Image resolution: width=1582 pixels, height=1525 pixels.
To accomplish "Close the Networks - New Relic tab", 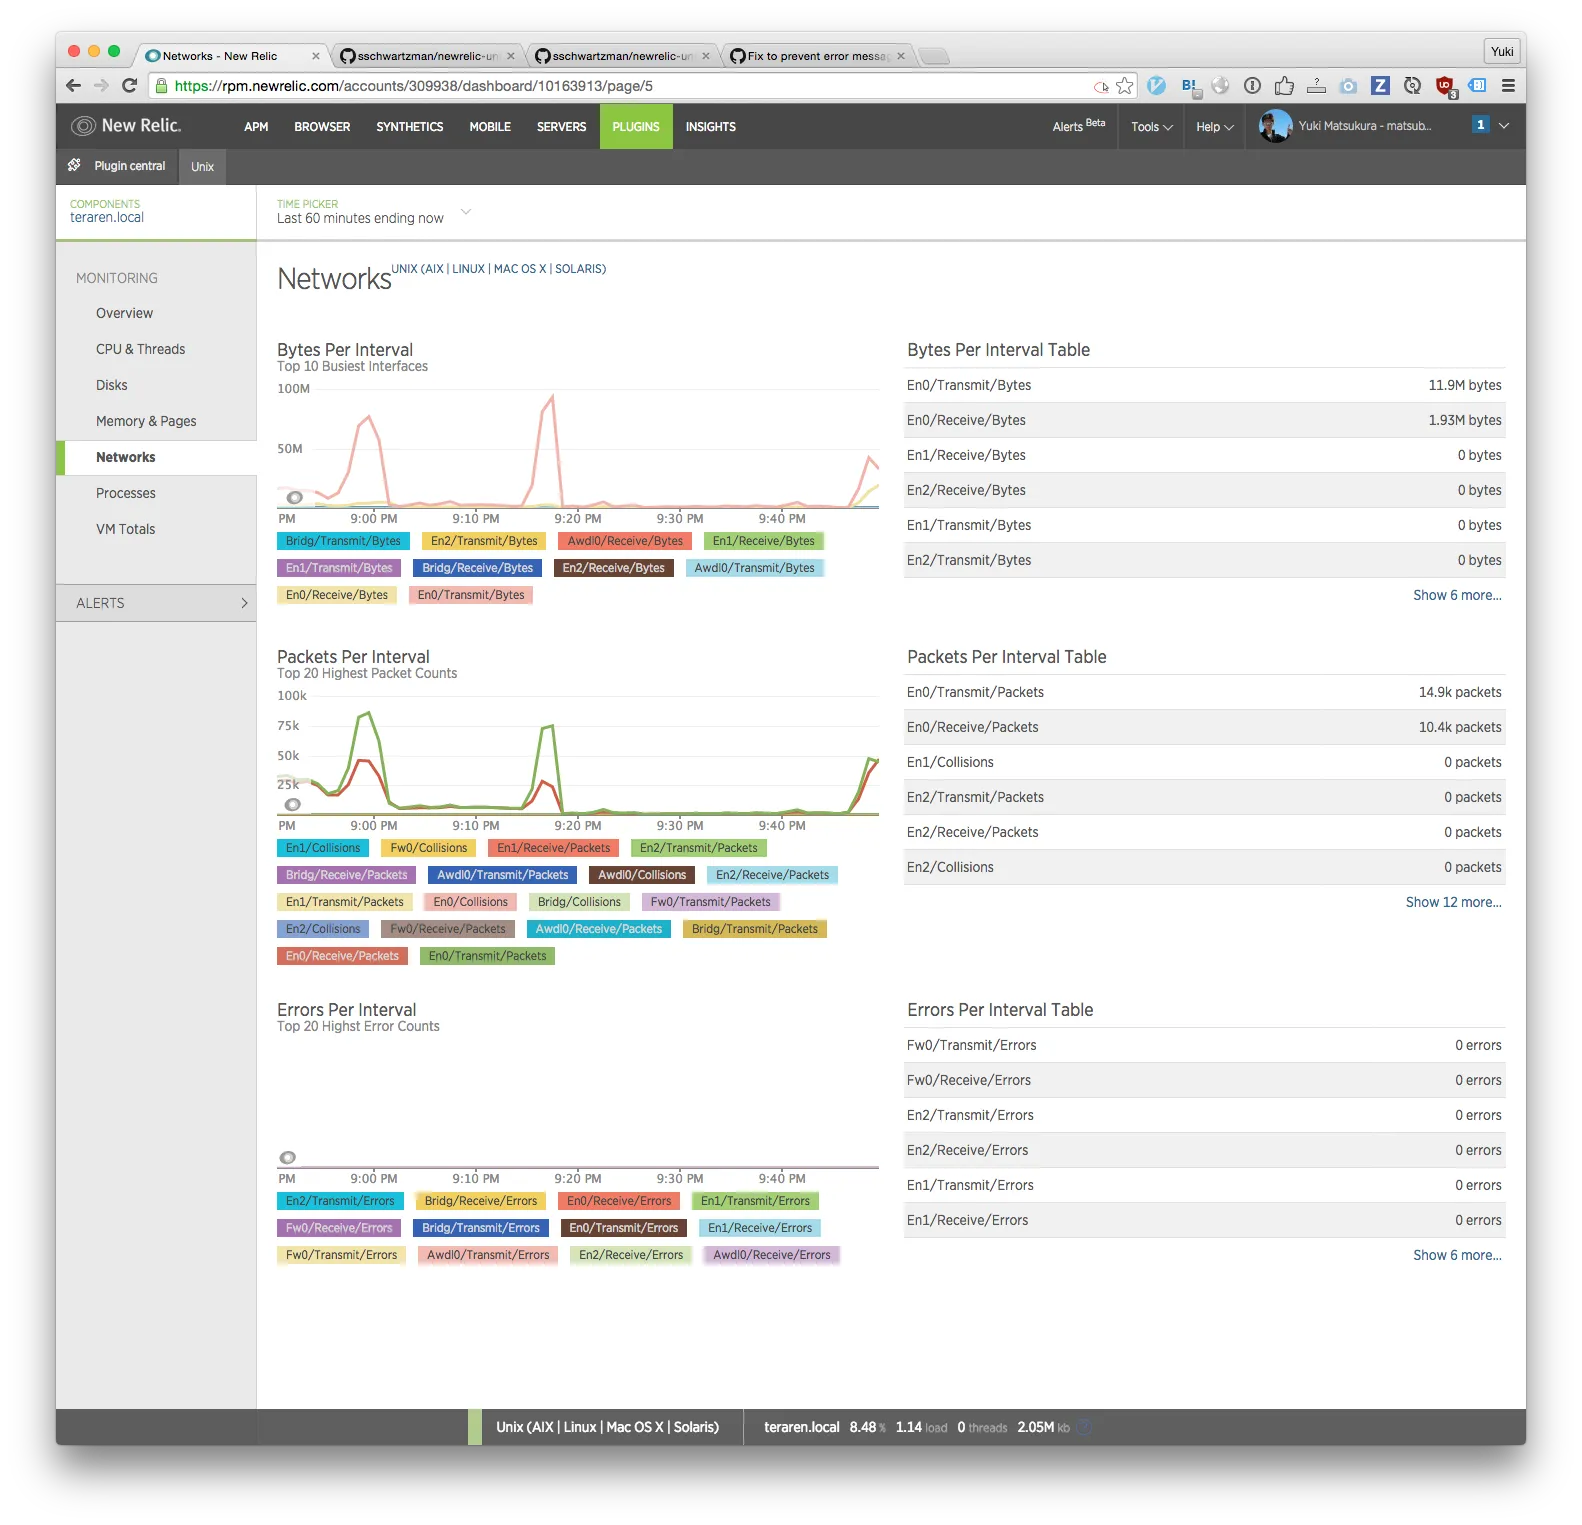I will tap(315, 56).
